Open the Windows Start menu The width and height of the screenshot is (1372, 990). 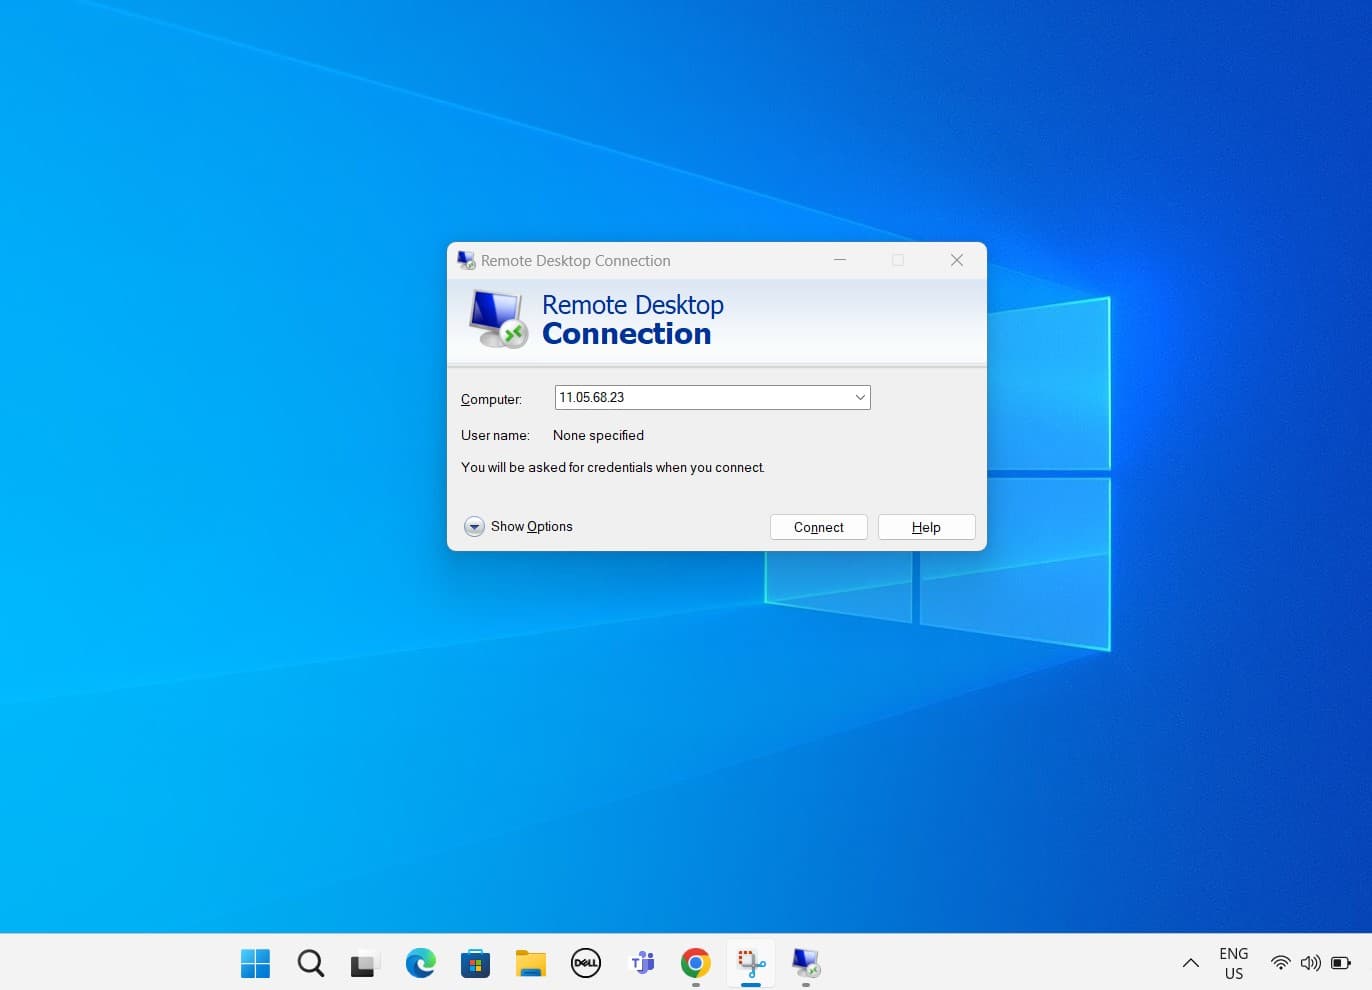[256, 963]
